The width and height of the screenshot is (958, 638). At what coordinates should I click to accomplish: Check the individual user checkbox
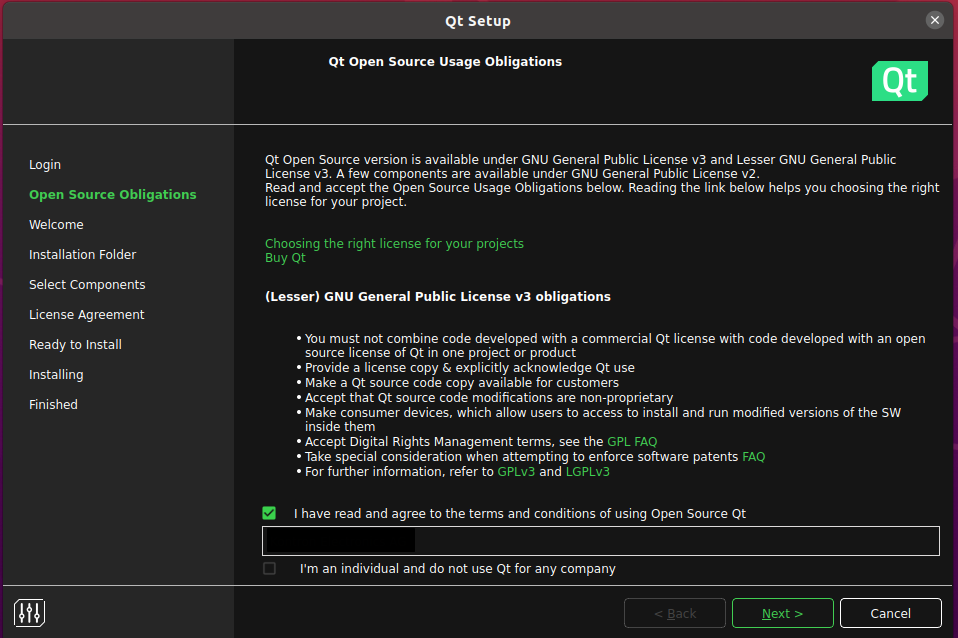(x=269, y=568)
